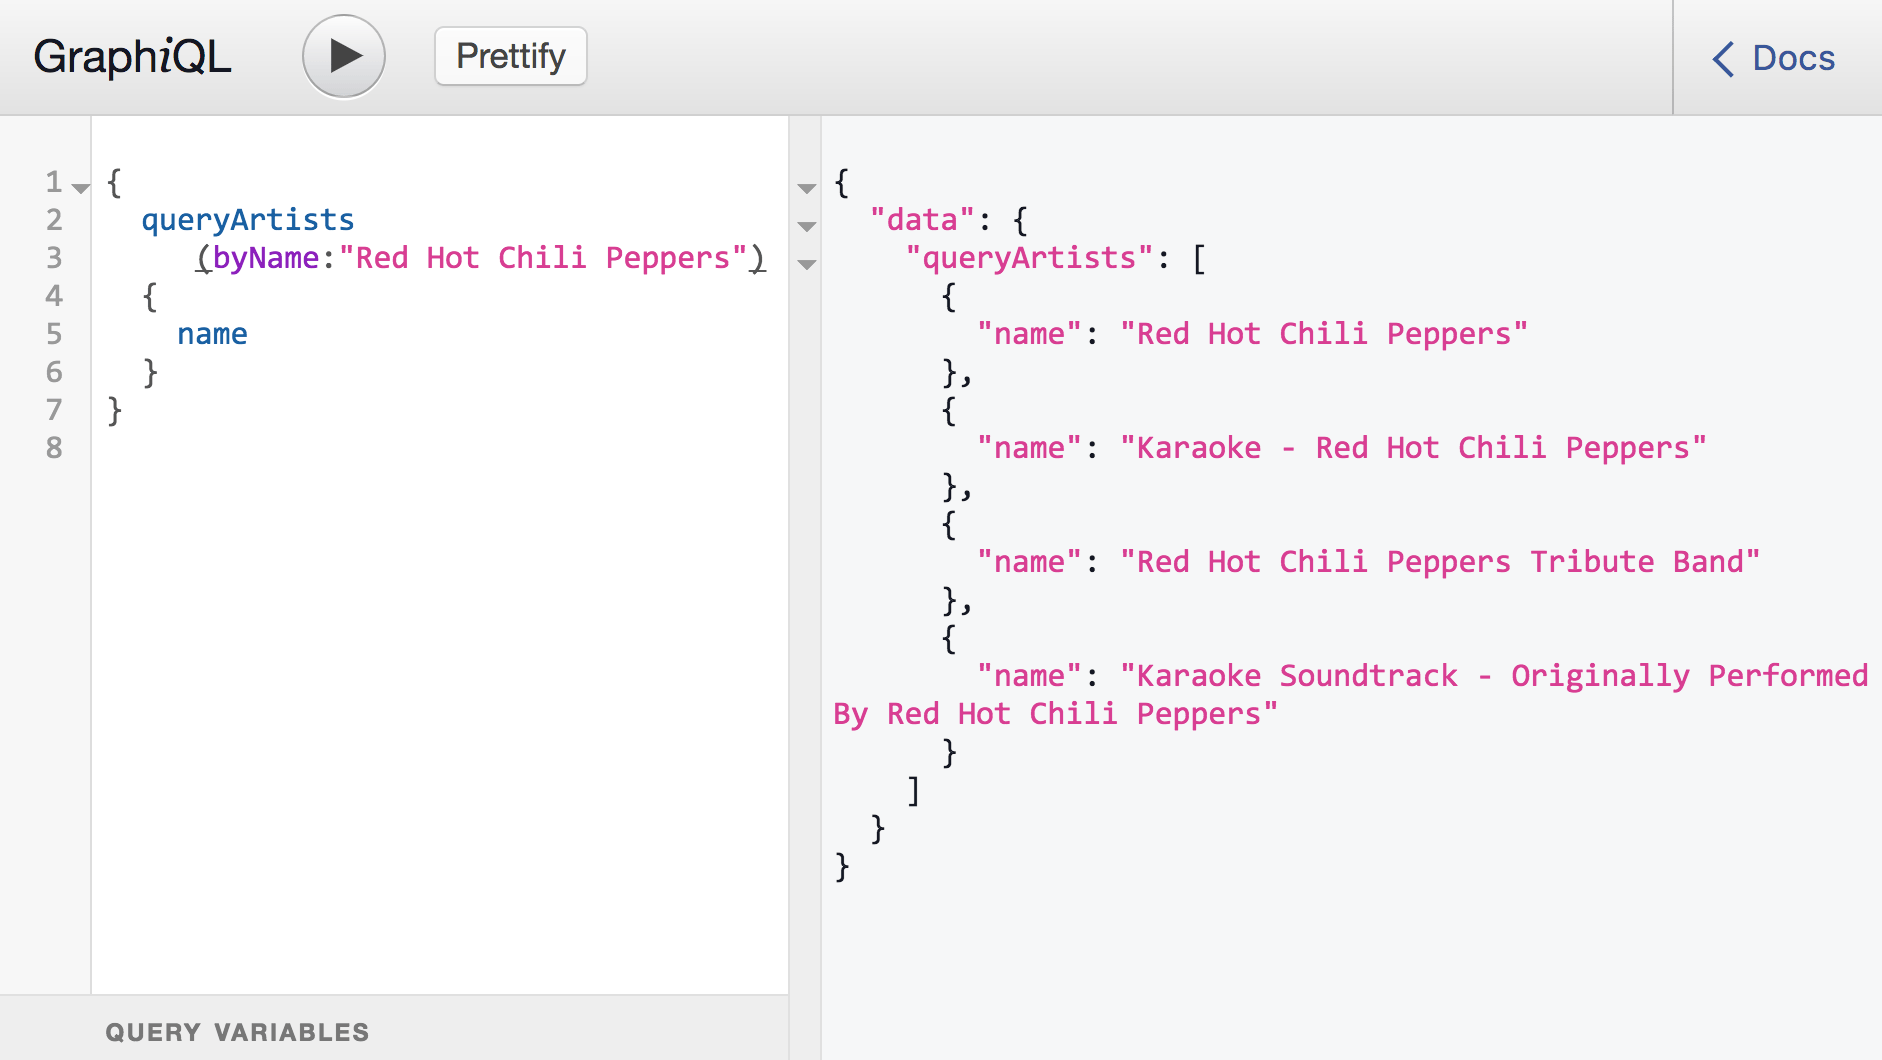Click the "Red Hot Chili Peppers Tribute Band" result

click(x=1439, y=562)
